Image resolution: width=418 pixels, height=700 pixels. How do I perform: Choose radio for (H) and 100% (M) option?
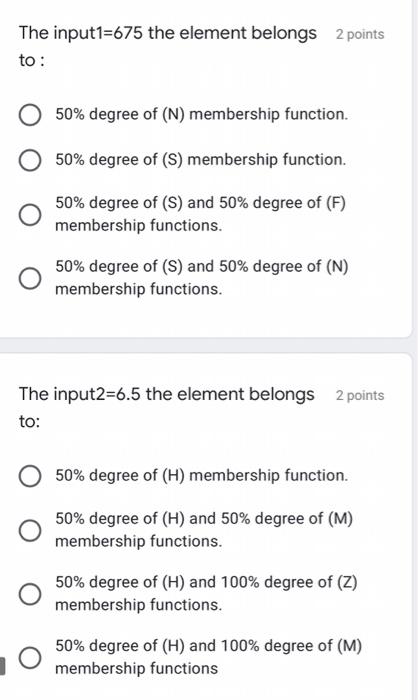(x=30, y=657)
